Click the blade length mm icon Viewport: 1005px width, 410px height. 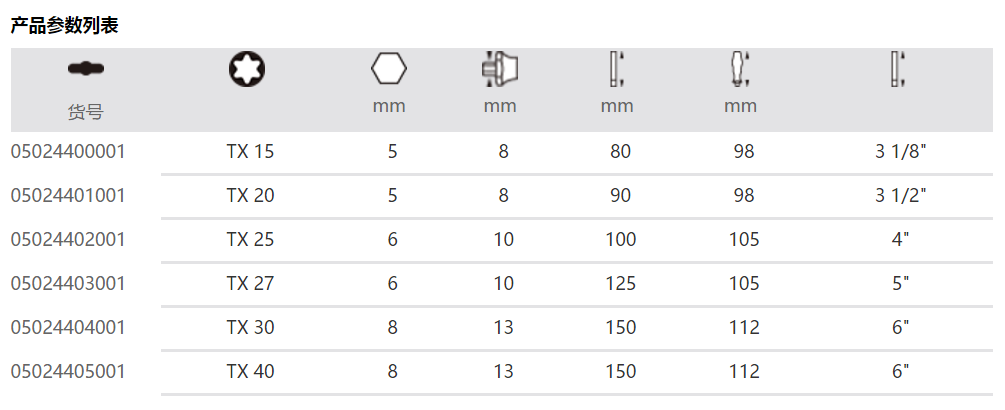click(x=617, y=69)
